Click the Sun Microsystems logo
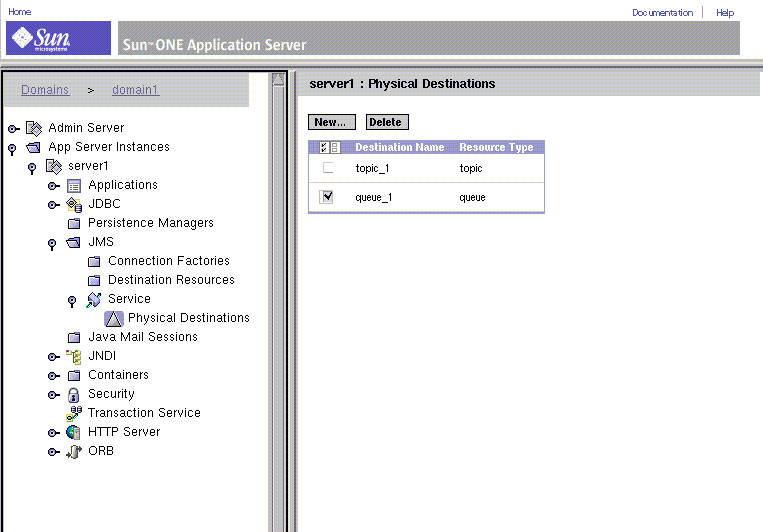This screenshot has height=532, width=763. pos(58,38)
